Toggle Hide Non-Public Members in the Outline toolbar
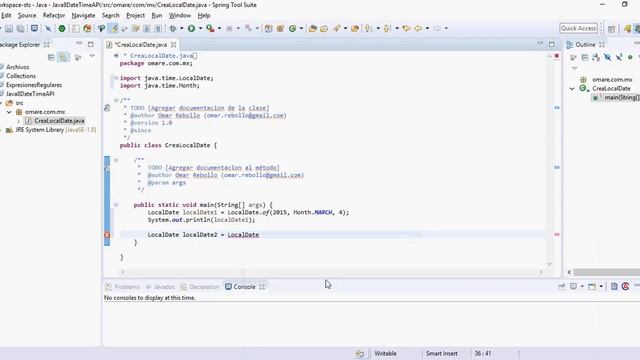Image resolution: width=640 pixels, height=360 pixels. [630, 58]
